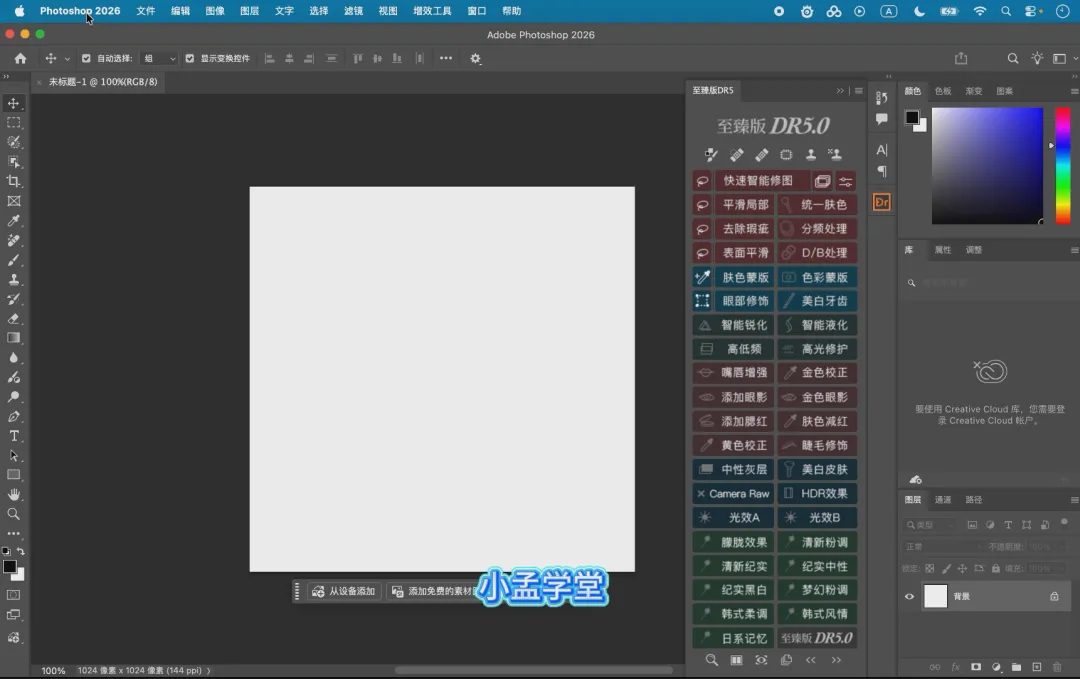Click the 智能液化 button
This screenshot has height=679, width=1080.
tap(818, 325)
